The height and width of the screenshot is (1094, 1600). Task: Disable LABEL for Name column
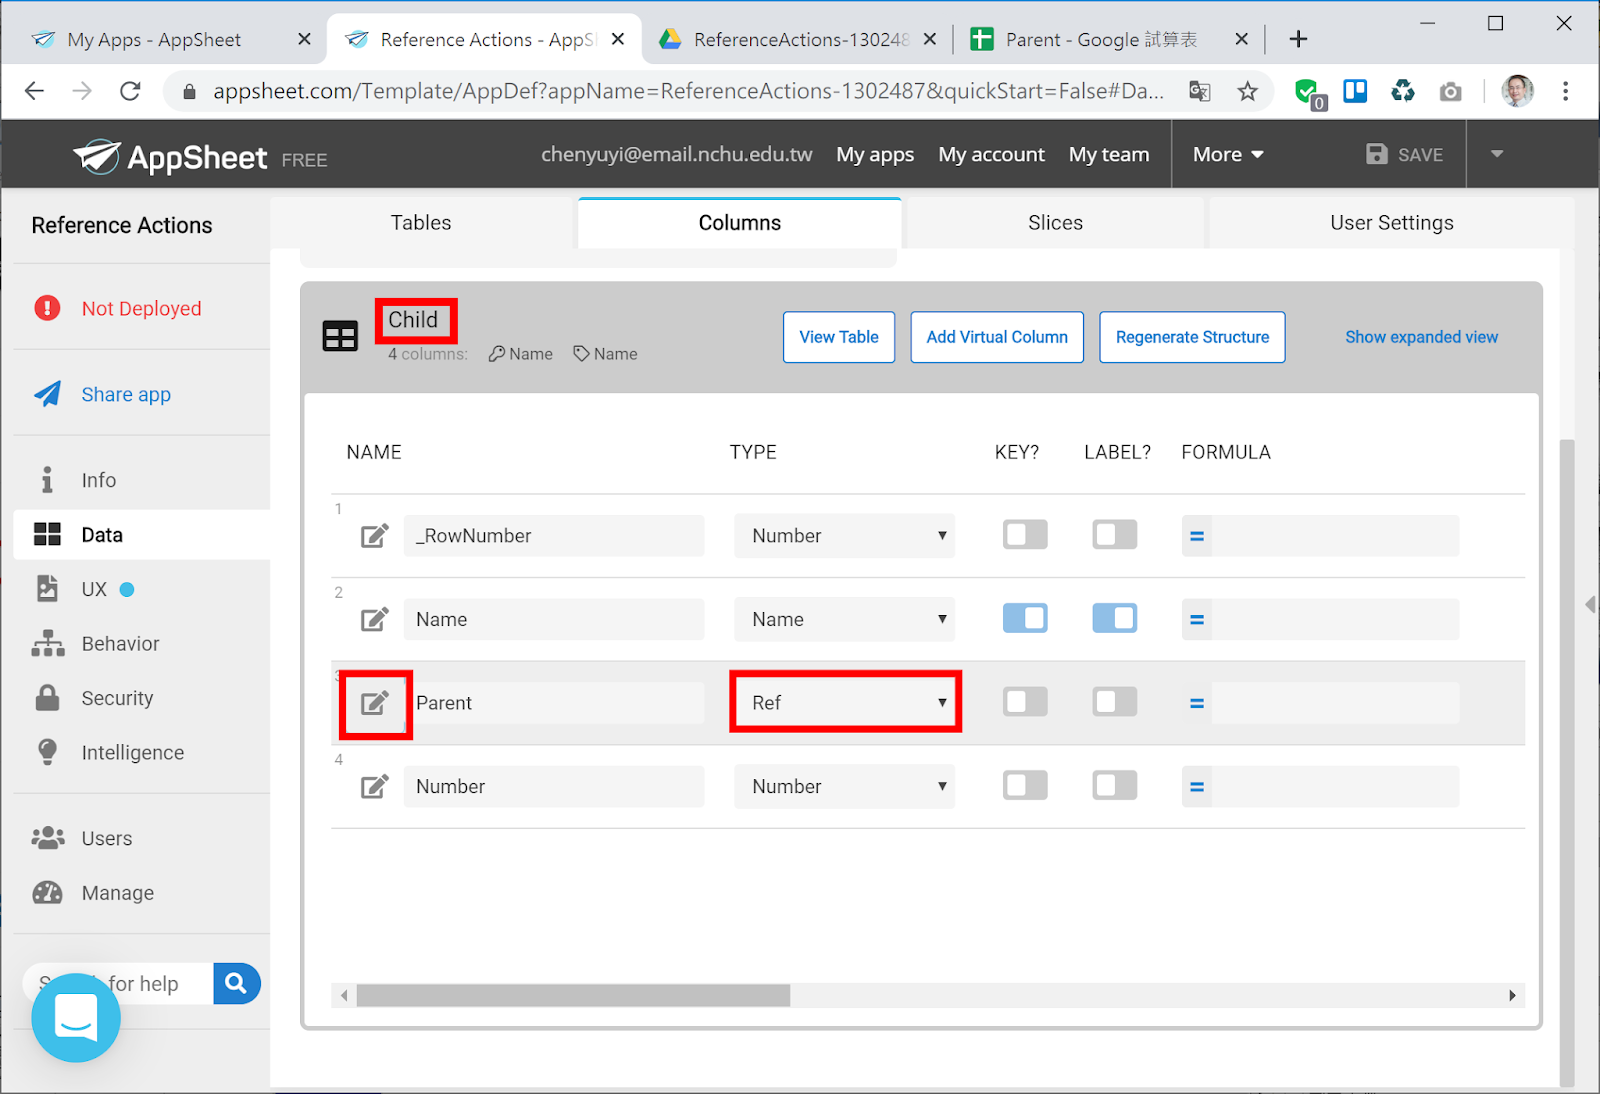[x=1114, y=618]
